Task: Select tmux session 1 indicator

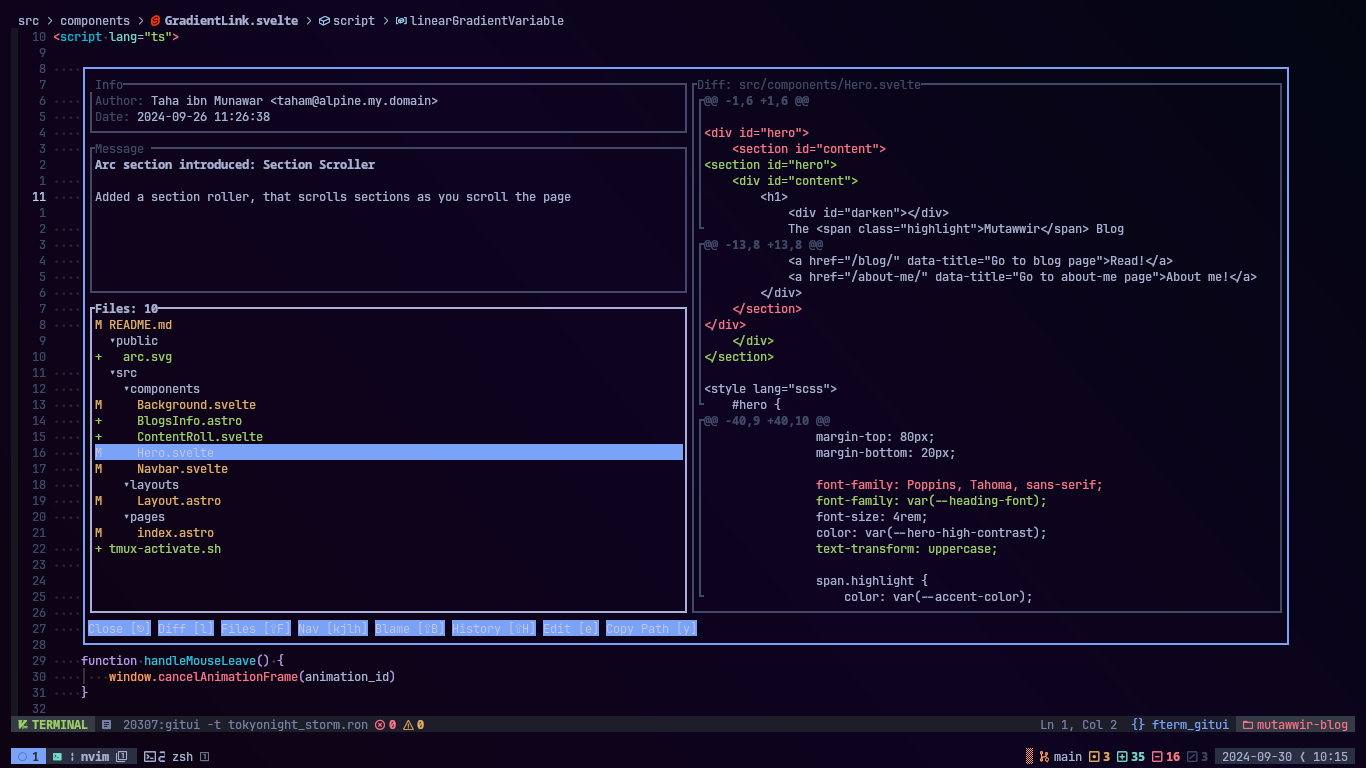Action: (29, 757)
